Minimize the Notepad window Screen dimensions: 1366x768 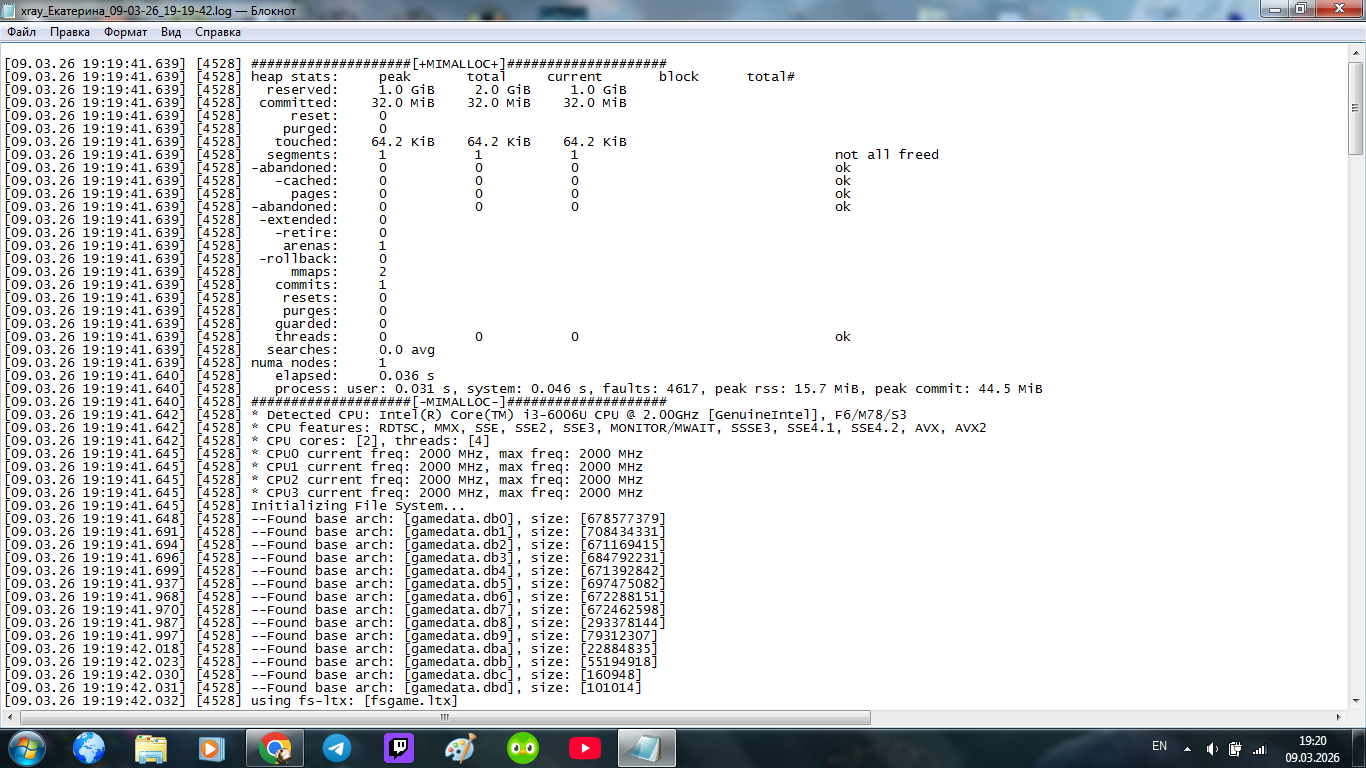point(1273,9)
